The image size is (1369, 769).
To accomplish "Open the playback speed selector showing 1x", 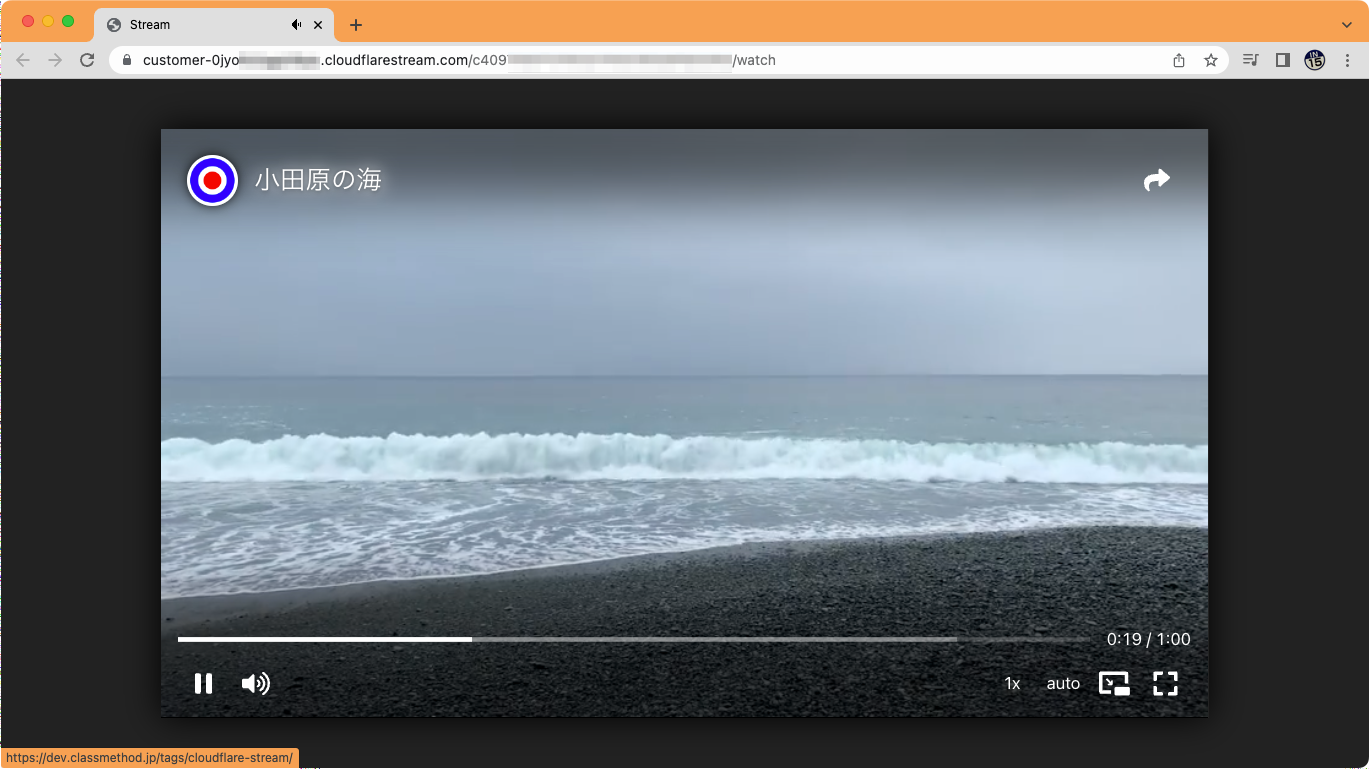I will click(x=1011, y=683).
